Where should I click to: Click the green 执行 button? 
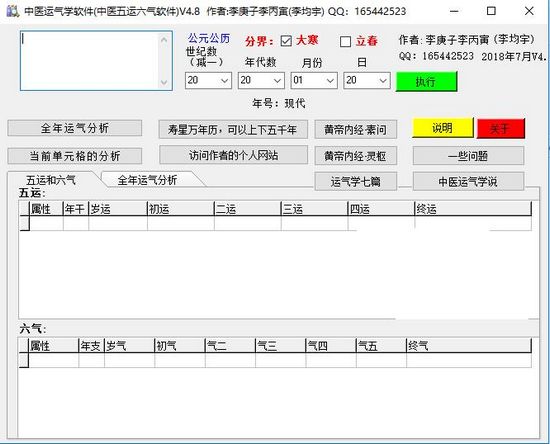click(x=426, y=82)
